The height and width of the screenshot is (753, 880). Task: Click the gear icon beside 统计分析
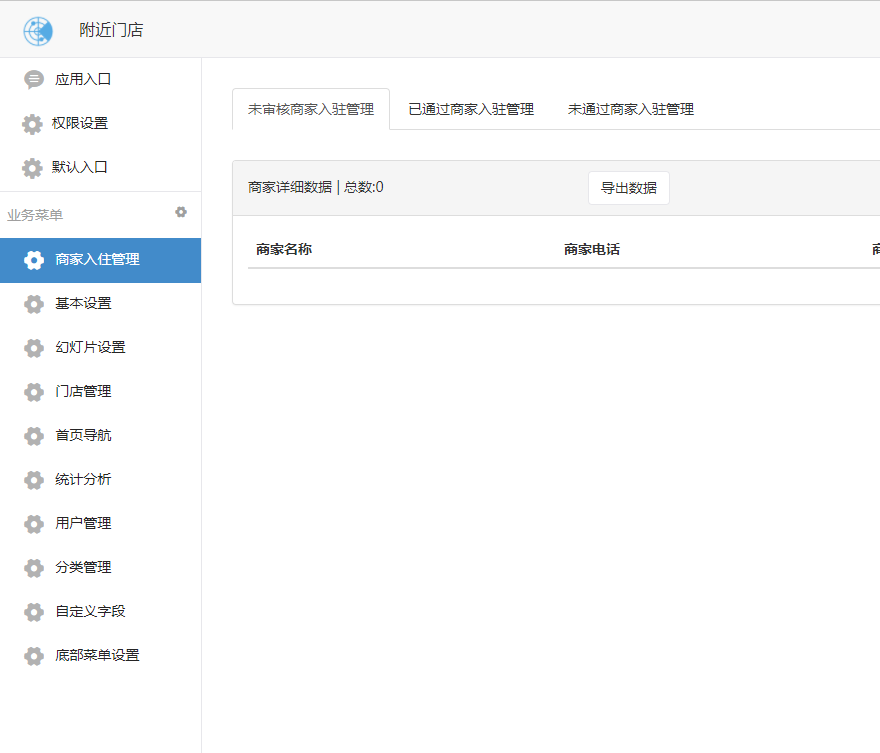point(34,480)
